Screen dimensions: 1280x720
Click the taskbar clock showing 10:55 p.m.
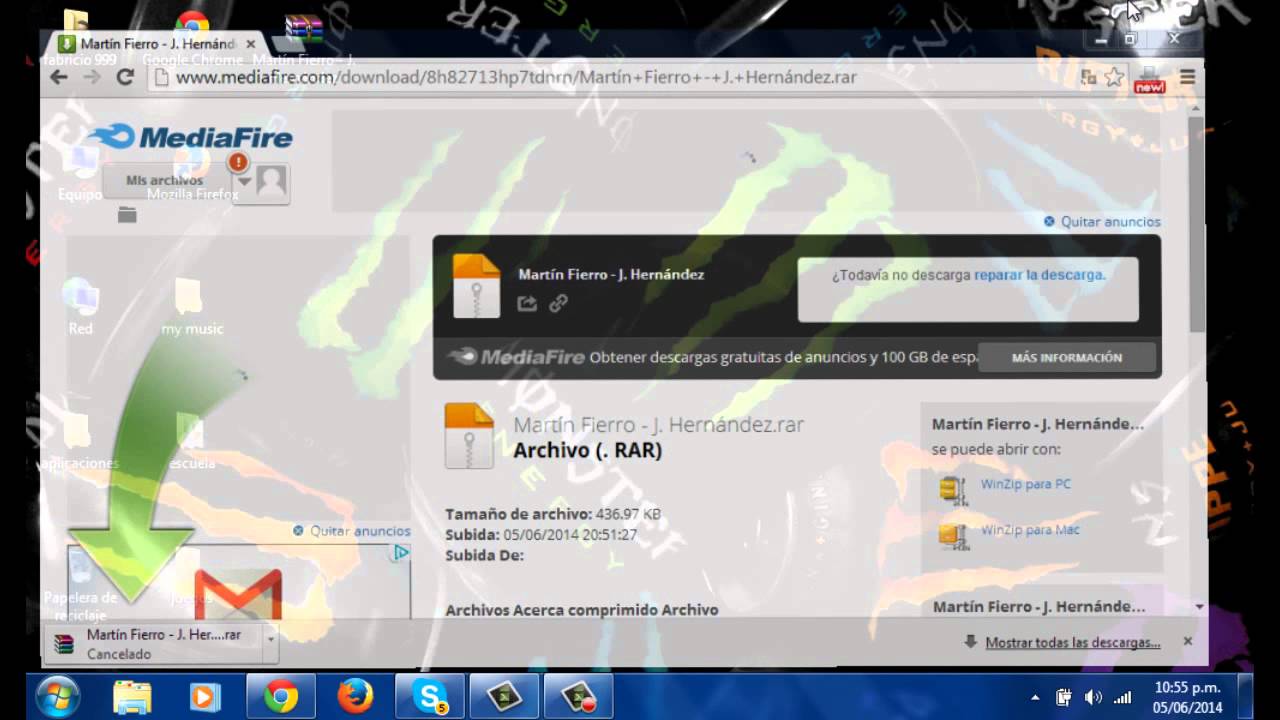click(x=1188, y=697)
